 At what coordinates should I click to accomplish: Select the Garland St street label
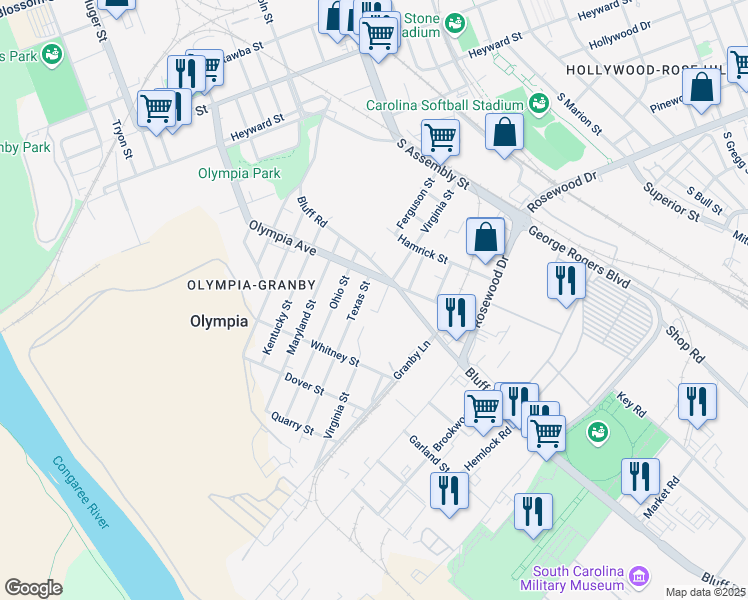[x=429, y=454]
